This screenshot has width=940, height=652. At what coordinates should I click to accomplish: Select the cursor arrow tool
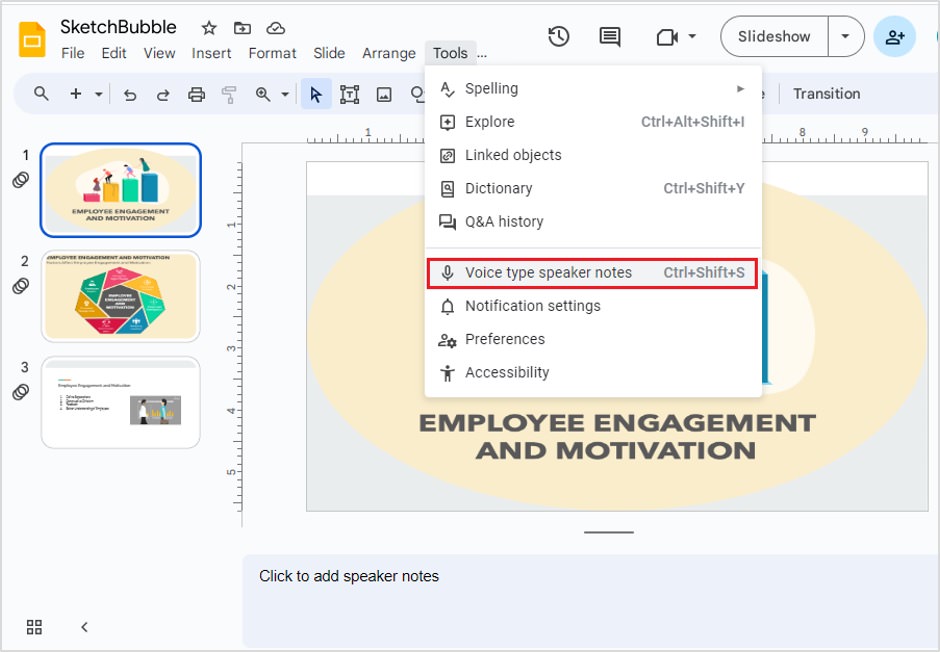316,94
